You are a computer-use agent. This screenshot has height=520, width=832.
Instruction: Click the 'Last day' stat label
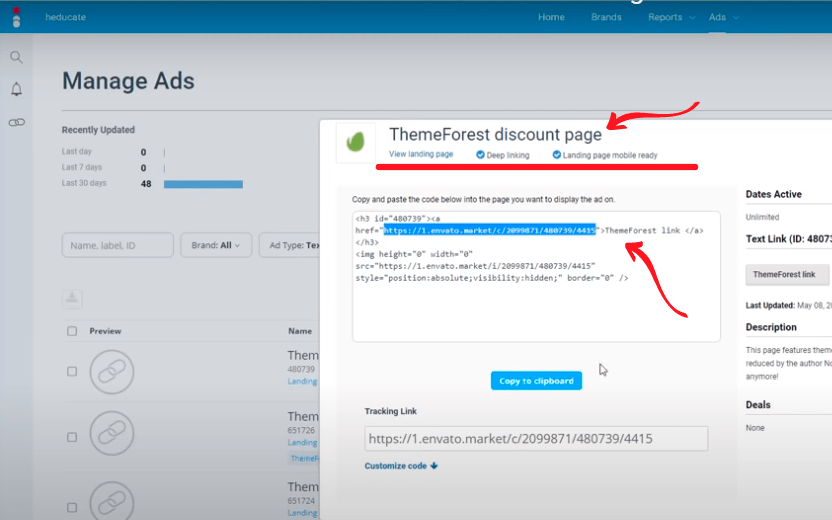[x=76, y=151]
